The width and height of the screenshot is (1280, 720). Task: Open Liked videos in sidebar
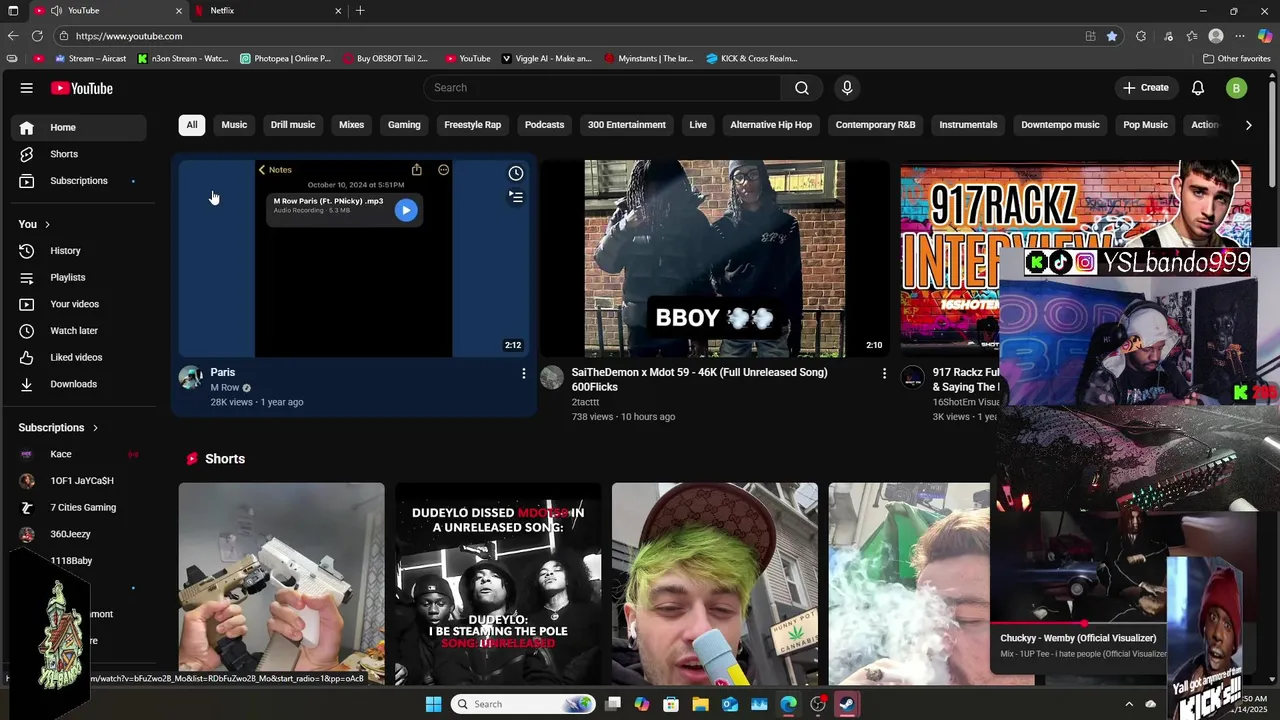point(78,357)
